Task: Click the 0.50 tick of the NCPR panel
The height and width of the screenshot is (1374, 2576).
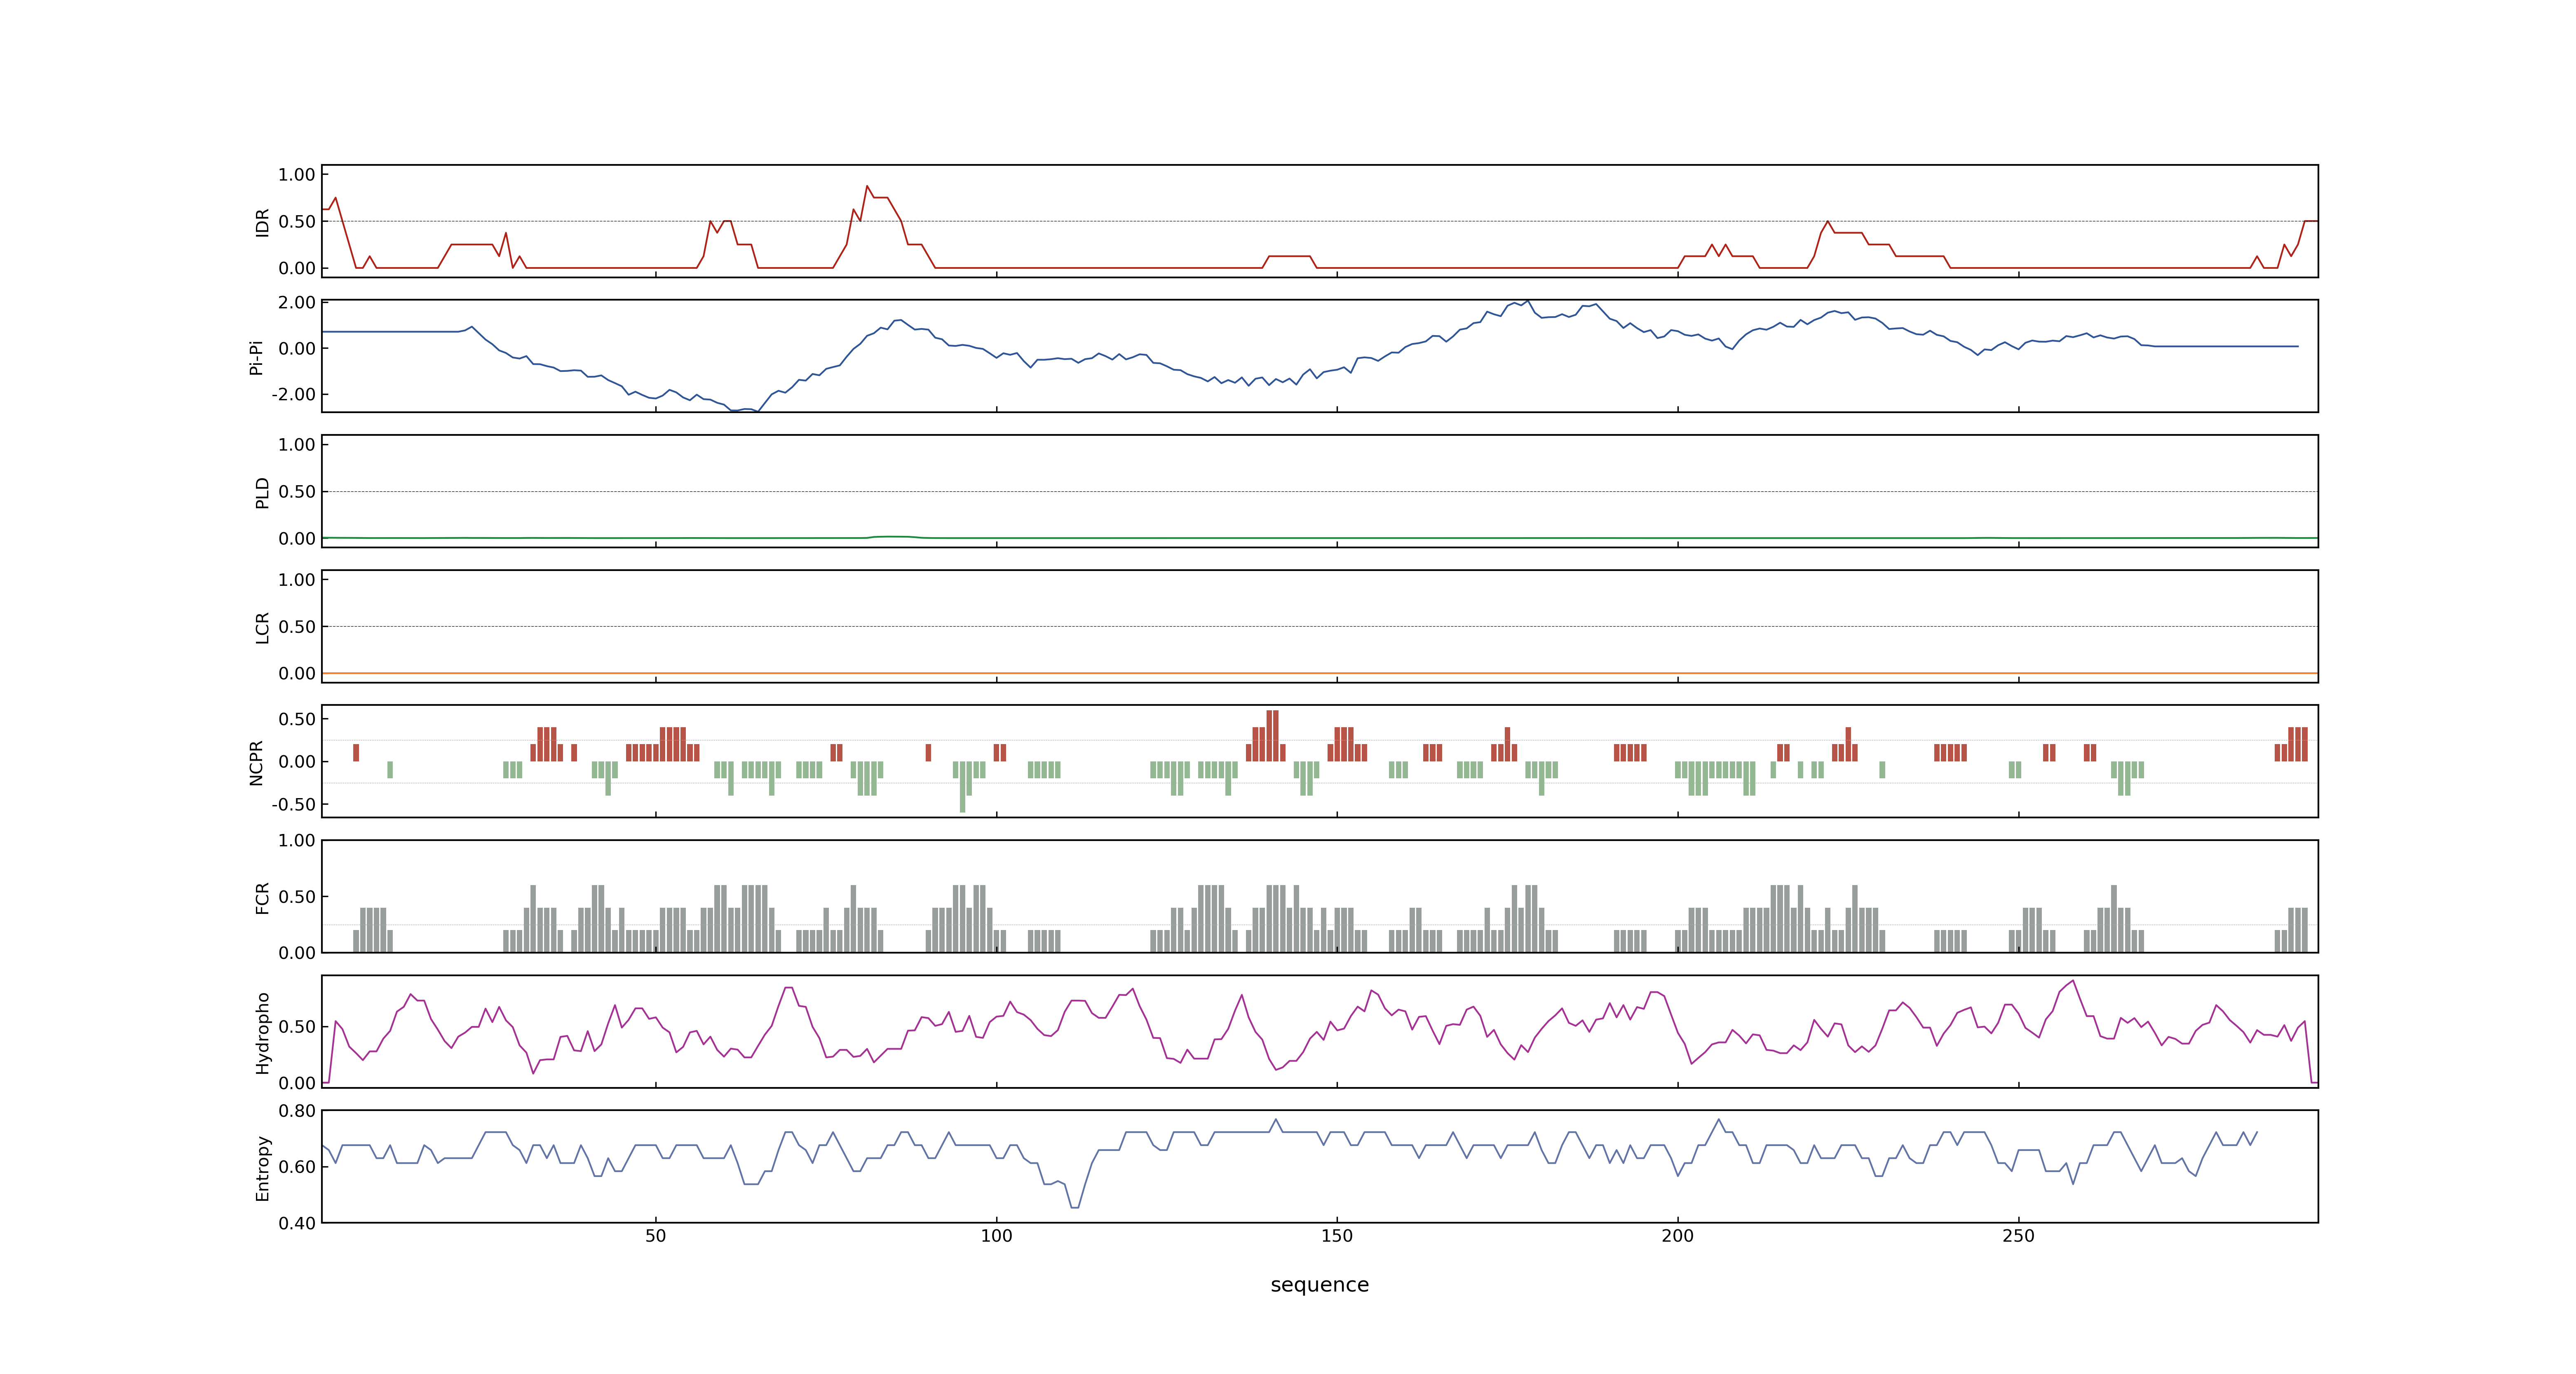Action: [x=297, y=719]
